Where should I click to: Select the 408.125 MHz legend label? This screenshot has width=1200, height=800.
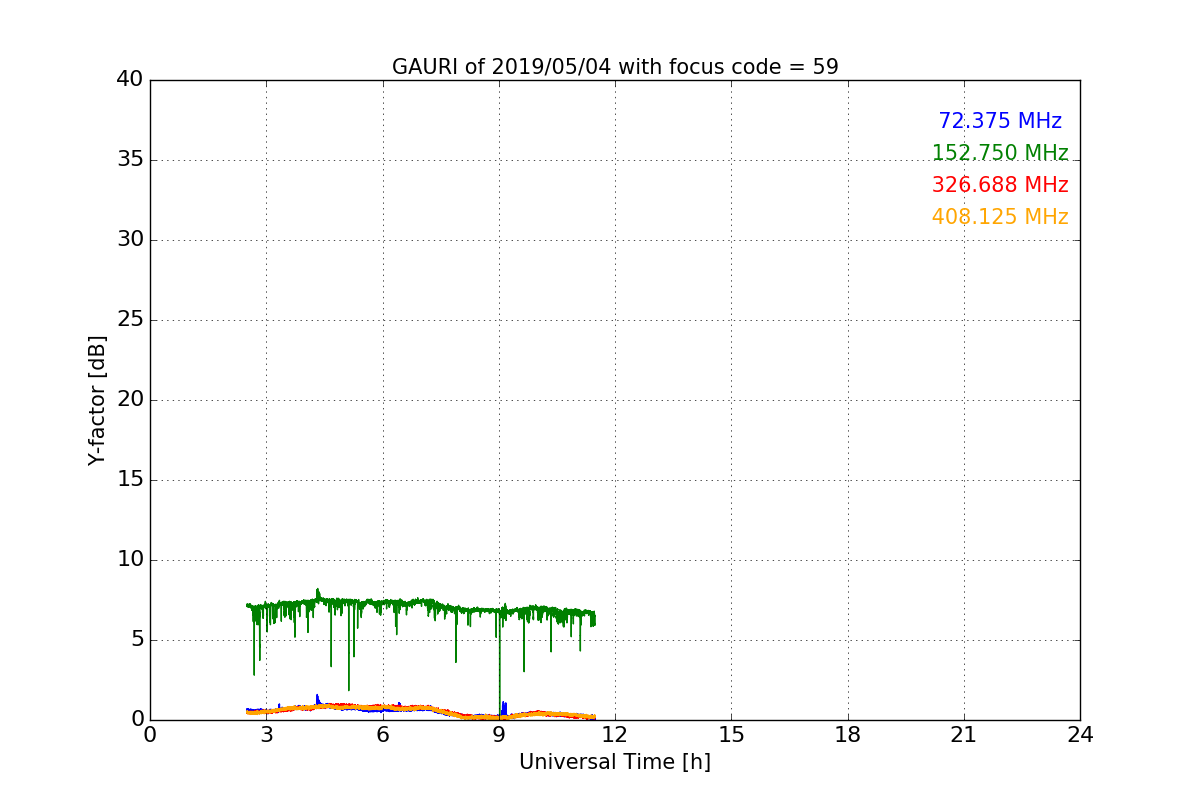click(x=1000, y=217)
